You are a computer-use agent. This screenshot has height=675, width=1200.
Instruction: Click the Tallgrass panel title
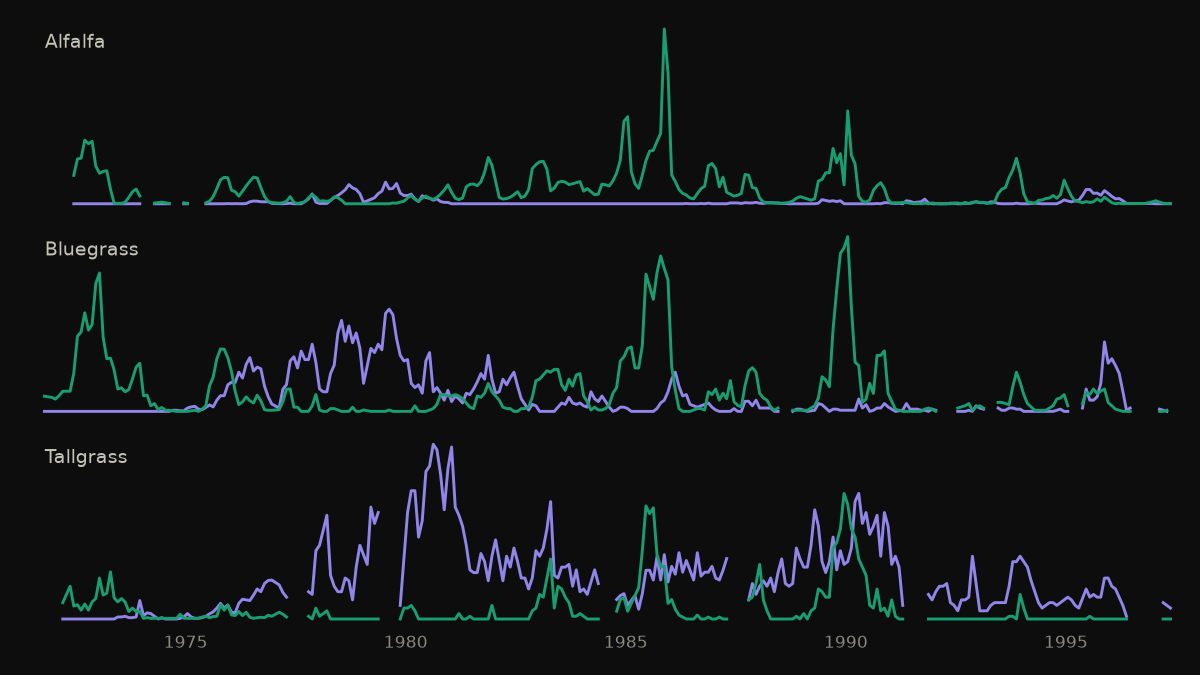(x=86, y=457)
